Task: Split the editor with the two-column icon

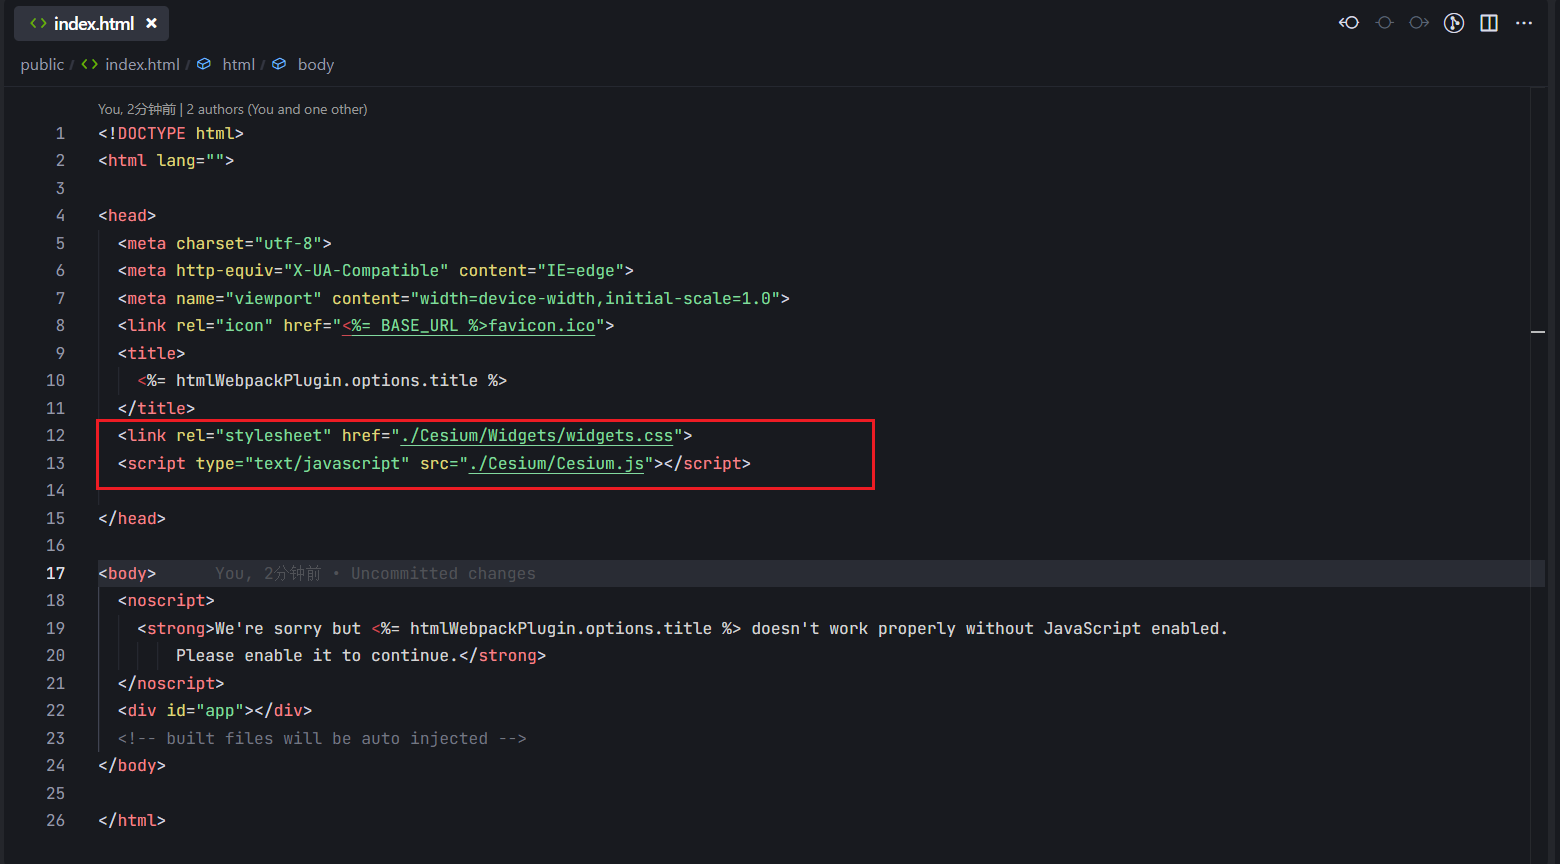Action: pyautogui.click(x=1489, y=23)
